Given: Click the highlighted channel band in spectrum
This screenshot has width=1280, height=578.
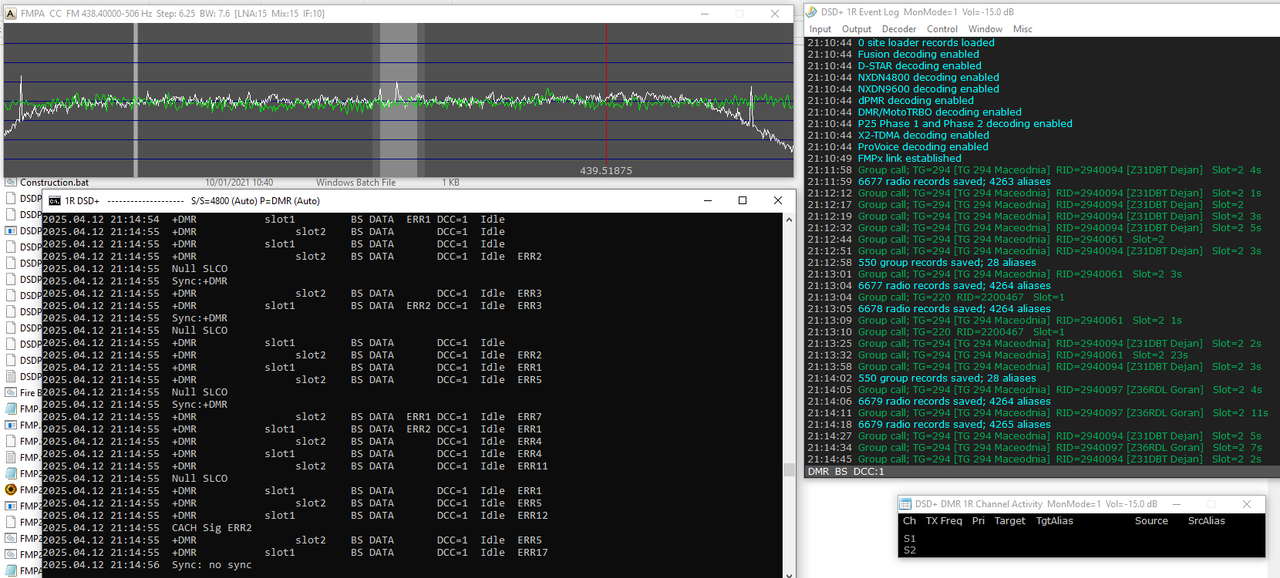Looking at the screenshot, I should pyautogui.click(x=397, y=100).
